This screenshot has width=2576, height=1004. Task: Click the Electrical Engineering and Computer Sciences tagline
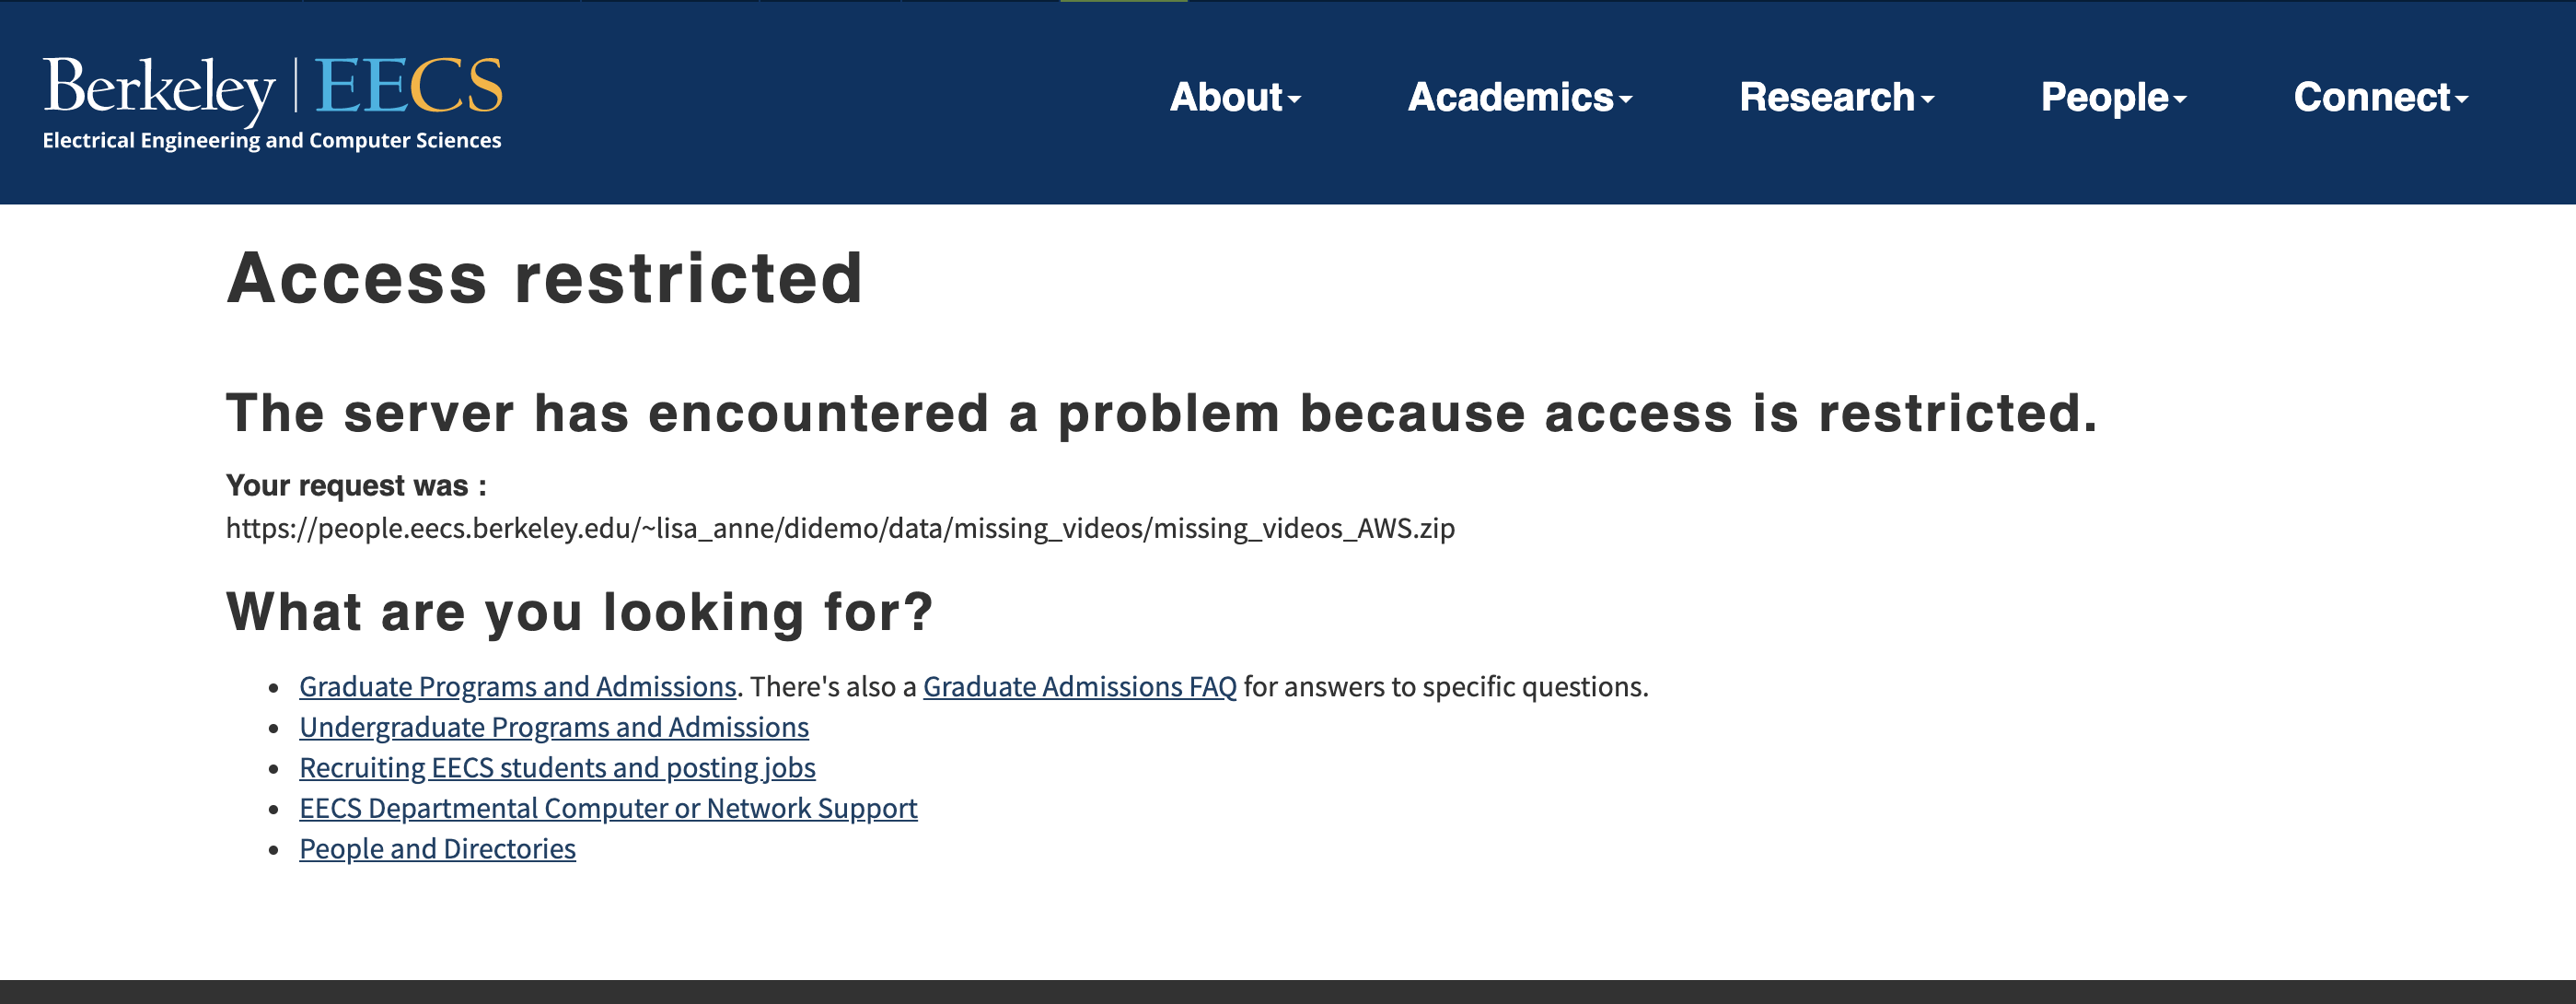(272, 141)
